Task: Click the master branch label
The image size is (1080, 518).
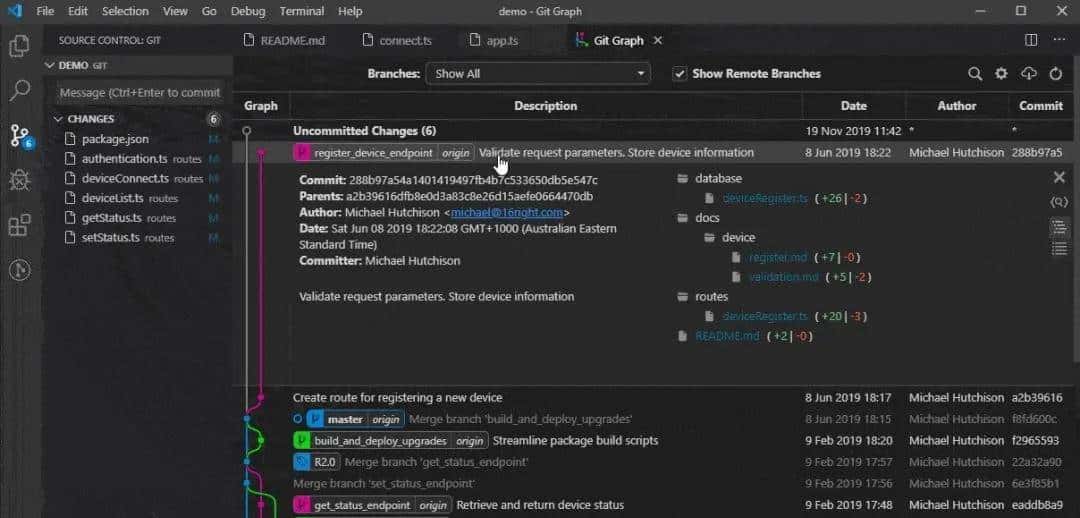Action: (x=345, y=419)
